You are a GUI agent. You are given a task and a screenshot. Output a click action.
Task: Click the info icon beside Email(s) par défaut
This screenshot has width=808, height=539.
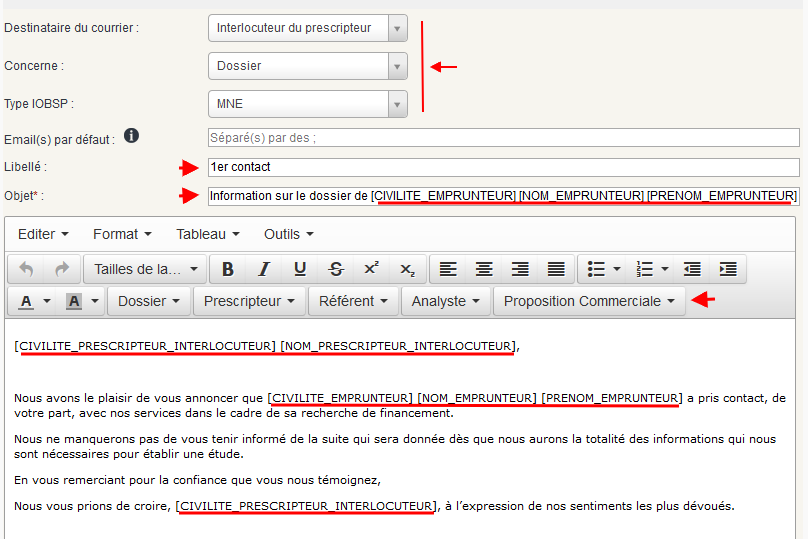coord(131,136)
